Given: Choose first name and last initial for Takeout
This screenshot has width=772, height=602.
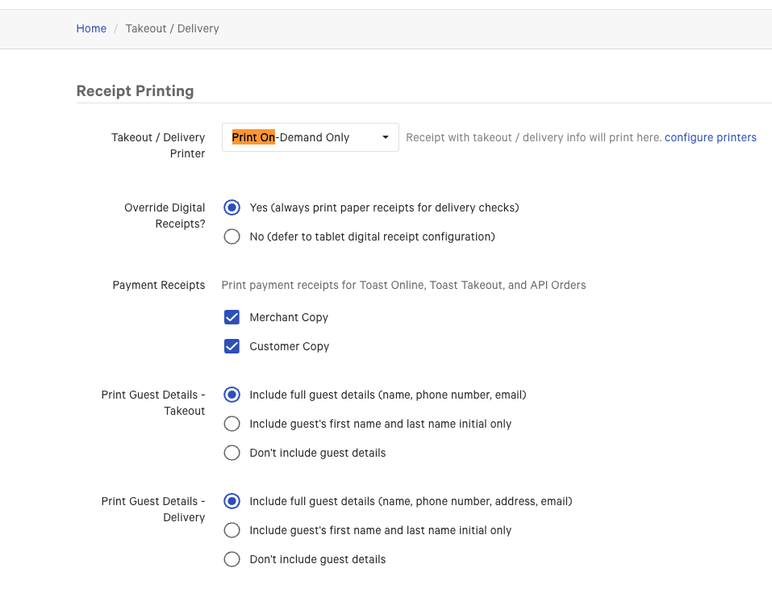Looking at the screenshot, I should click(x=232, y=424).
